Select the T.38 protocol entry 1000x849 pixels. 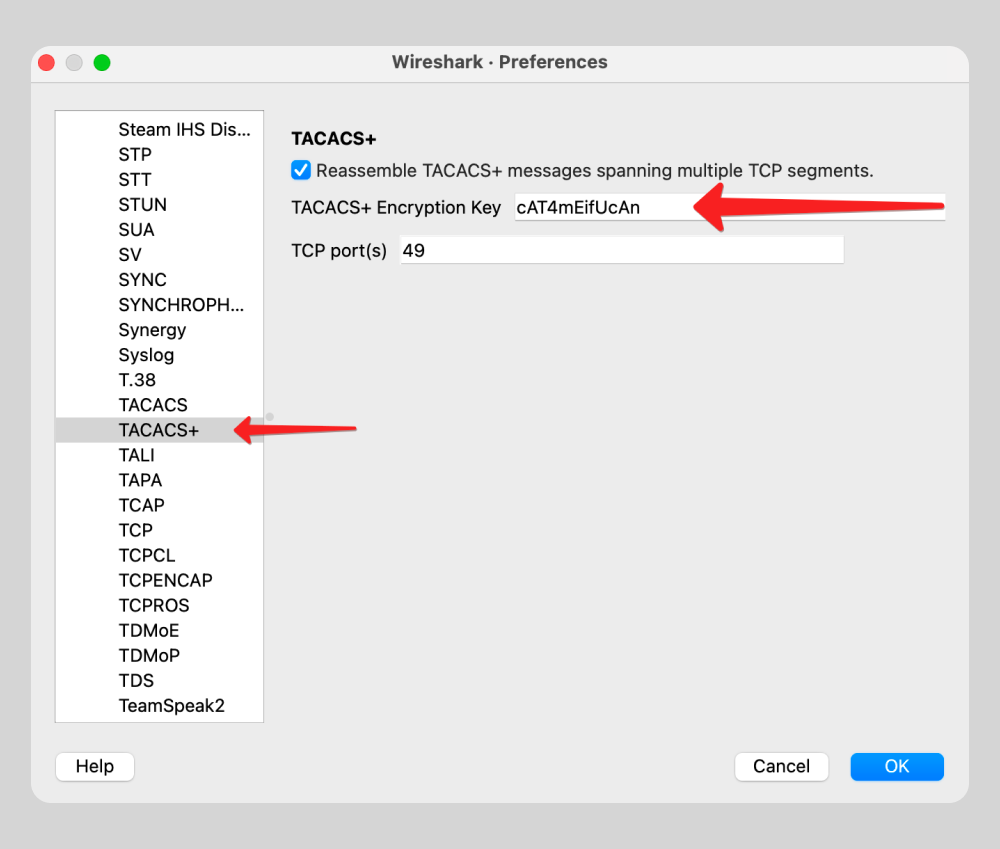pos(137,380)
